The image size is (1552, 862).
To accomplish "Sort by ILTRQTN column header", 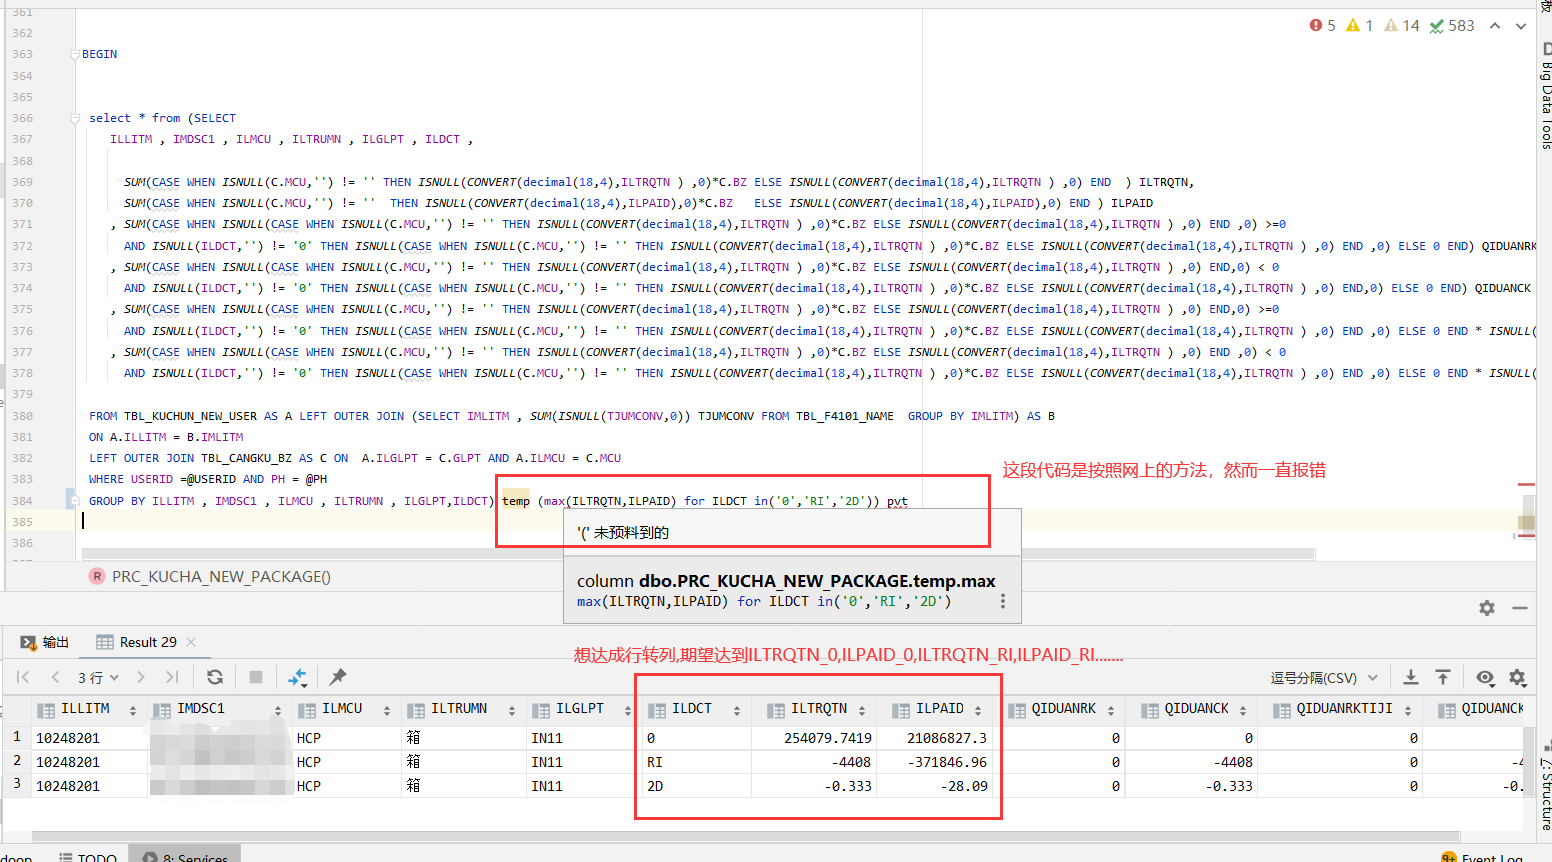I will pyautogui.click(x=814, y=709).
